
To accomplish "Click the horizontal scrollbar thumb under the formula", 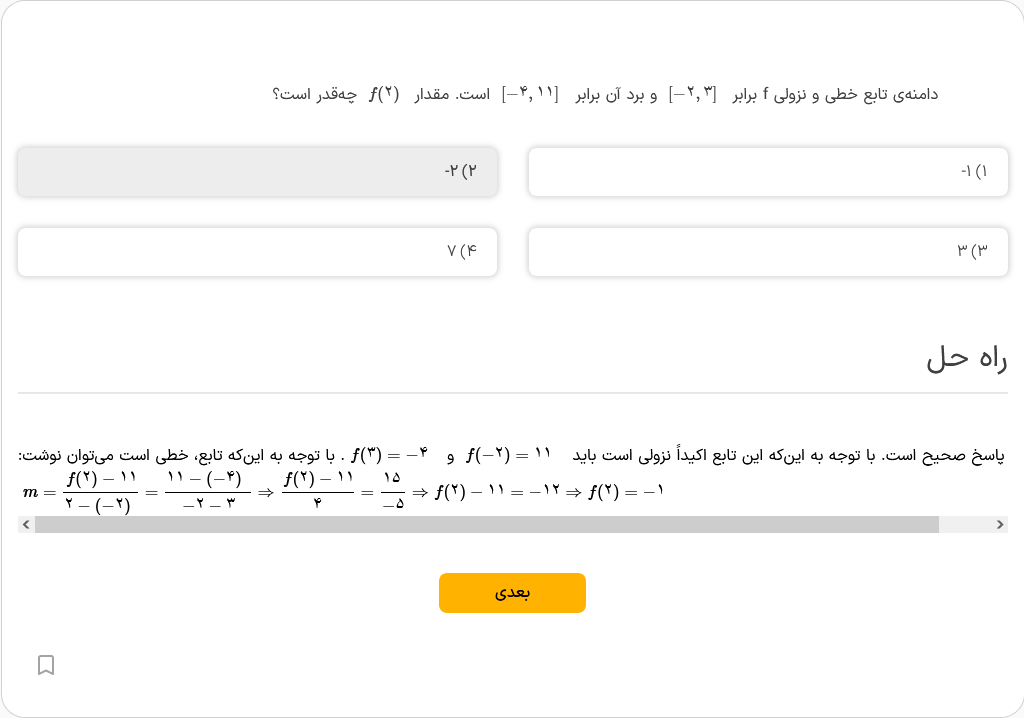I will point(486,524).
